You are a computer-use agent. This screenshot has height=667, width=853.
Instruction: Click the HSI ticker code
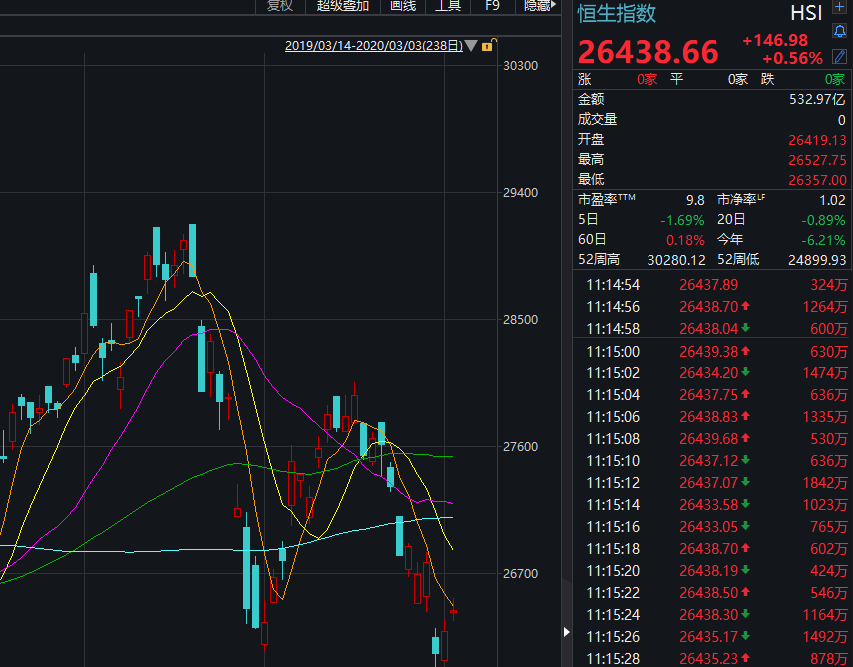[x=806, y=13]
